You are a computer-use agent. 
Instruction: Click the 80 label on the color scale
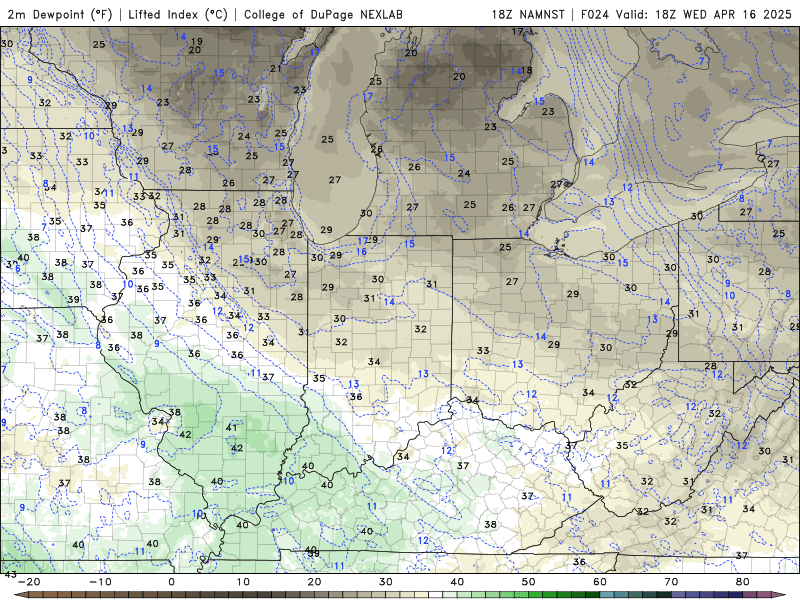[x=743, y=582]
